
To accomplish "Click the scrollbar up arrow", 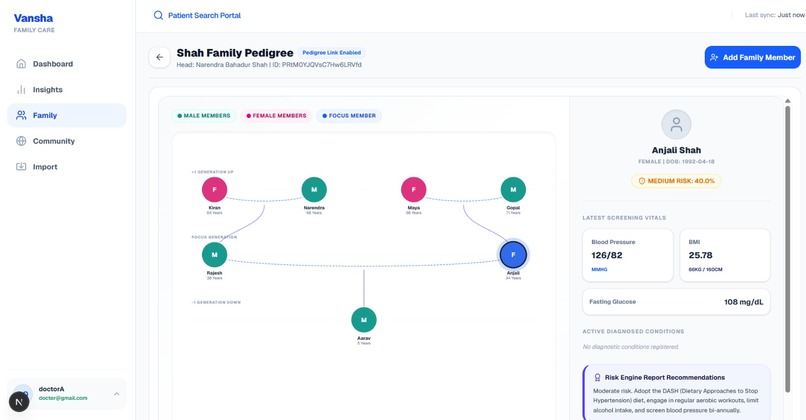I will coord(787,101).
